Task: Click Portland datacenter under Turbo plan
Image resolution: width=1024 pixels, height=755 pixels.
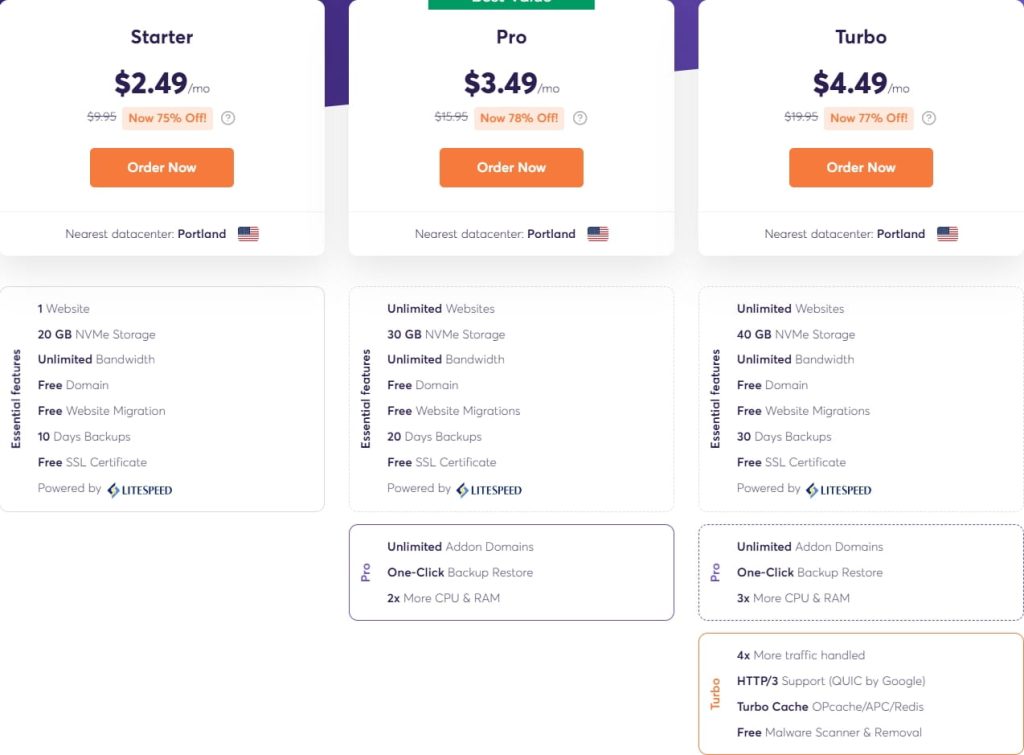Action: point(901,234)
